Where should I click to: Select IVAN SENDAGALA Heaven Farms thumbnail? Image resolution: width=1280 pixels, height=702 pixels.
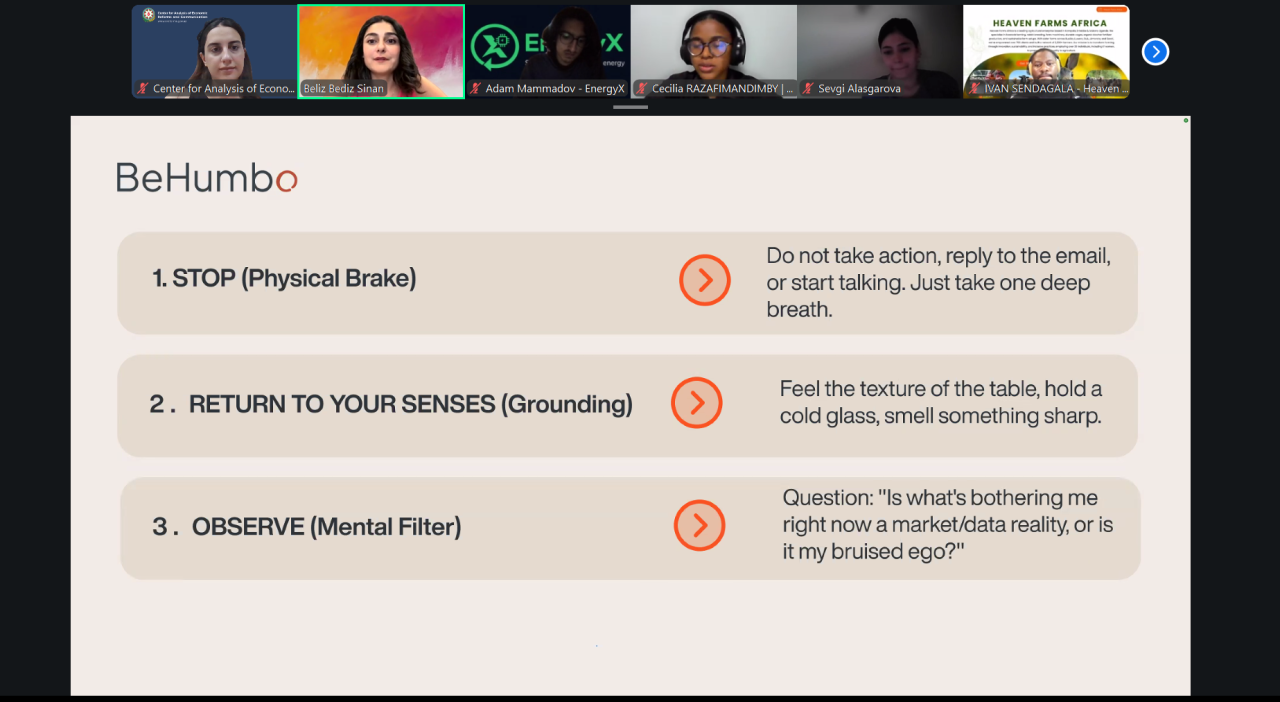(1046, 51)
